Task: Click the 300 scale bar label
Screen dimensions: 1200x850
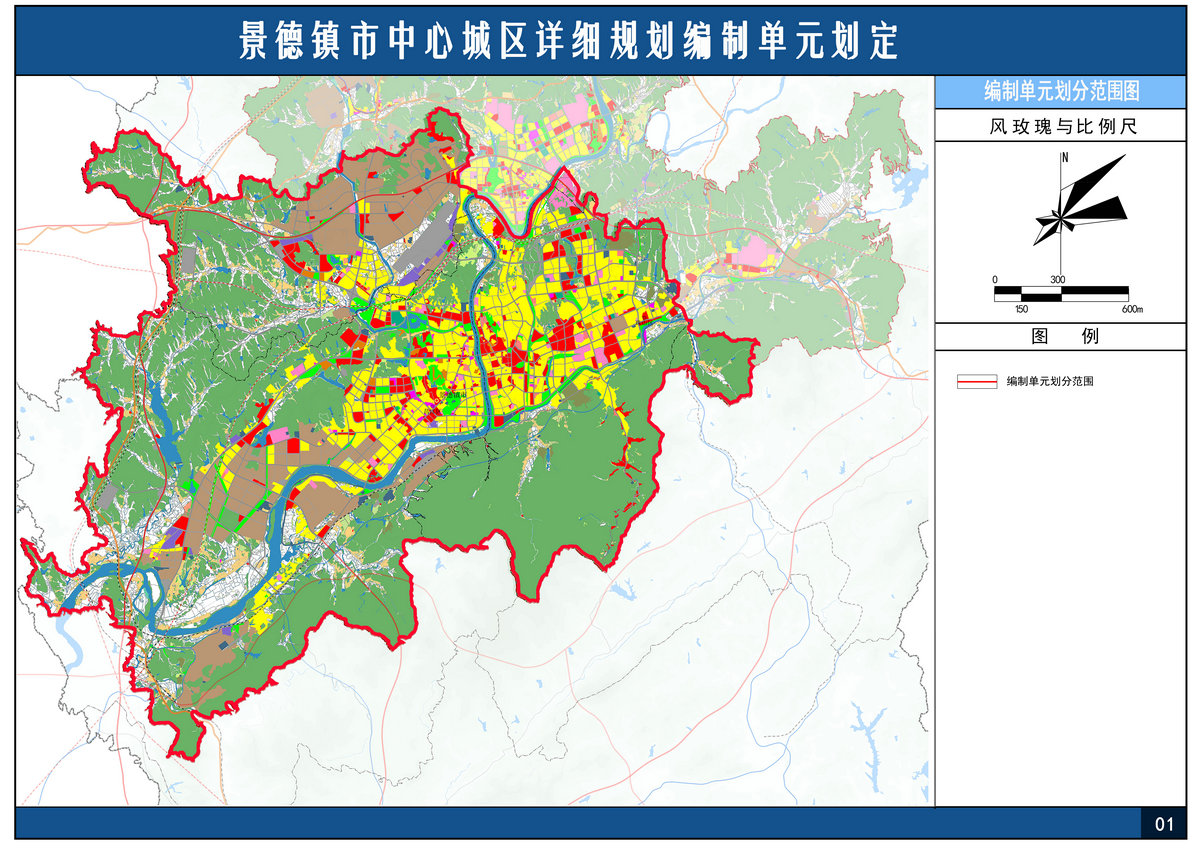Action: click(x=1057, y=279)
